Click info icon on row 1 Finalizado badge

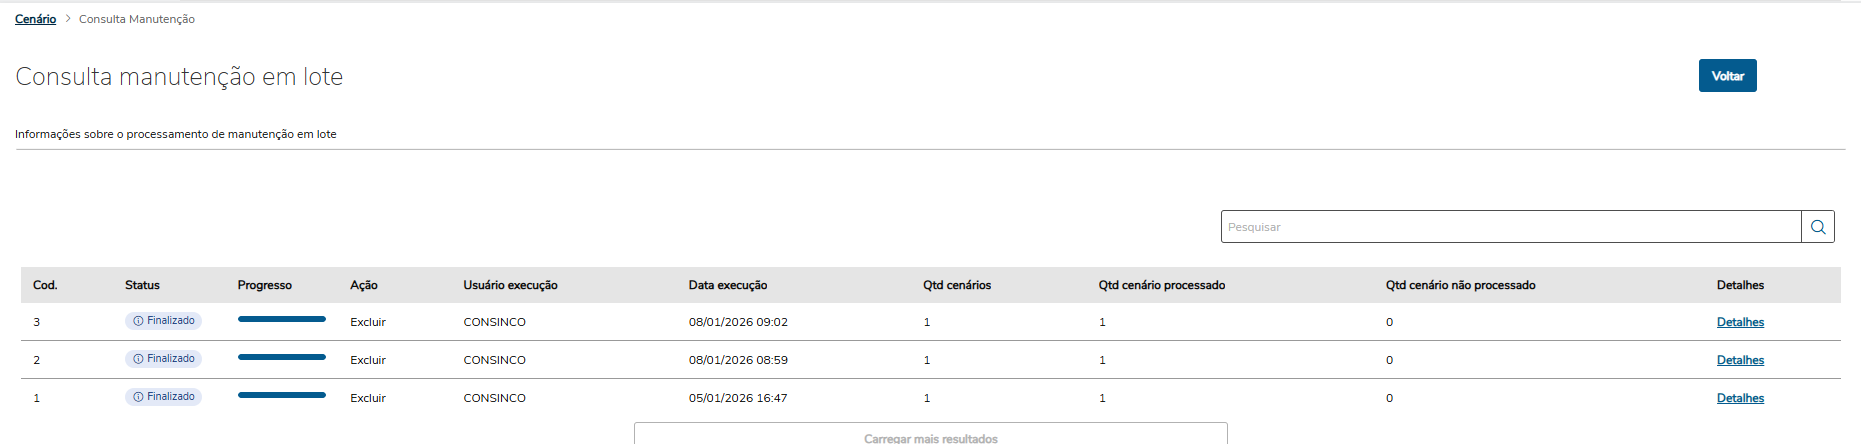[x=138, y=397]
